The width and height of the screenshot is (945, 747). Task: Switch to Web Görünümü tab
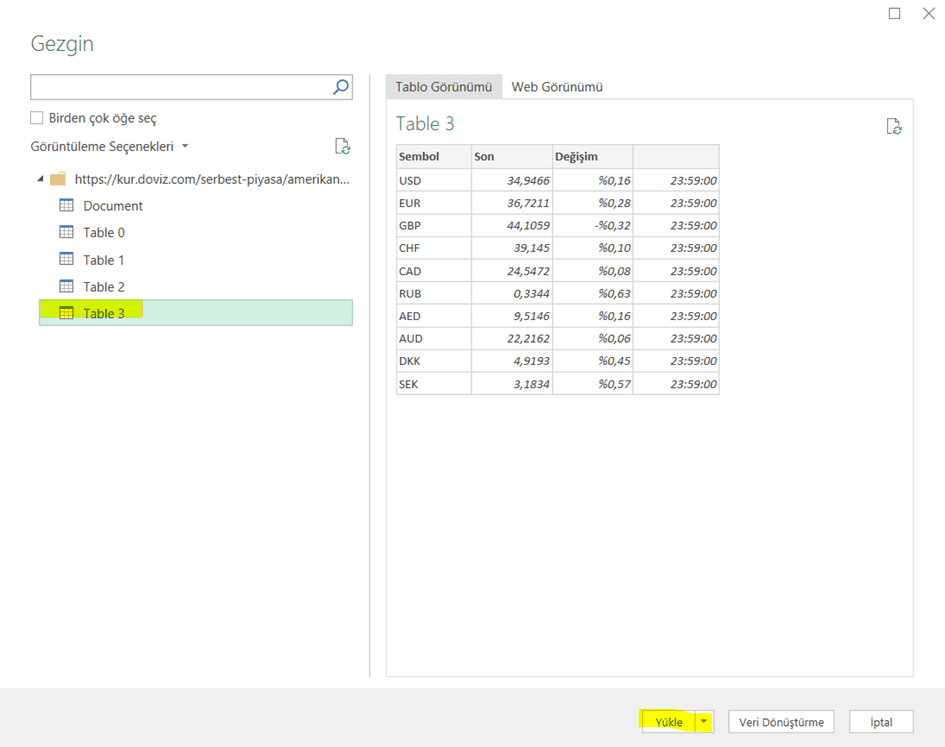[557, 87]
